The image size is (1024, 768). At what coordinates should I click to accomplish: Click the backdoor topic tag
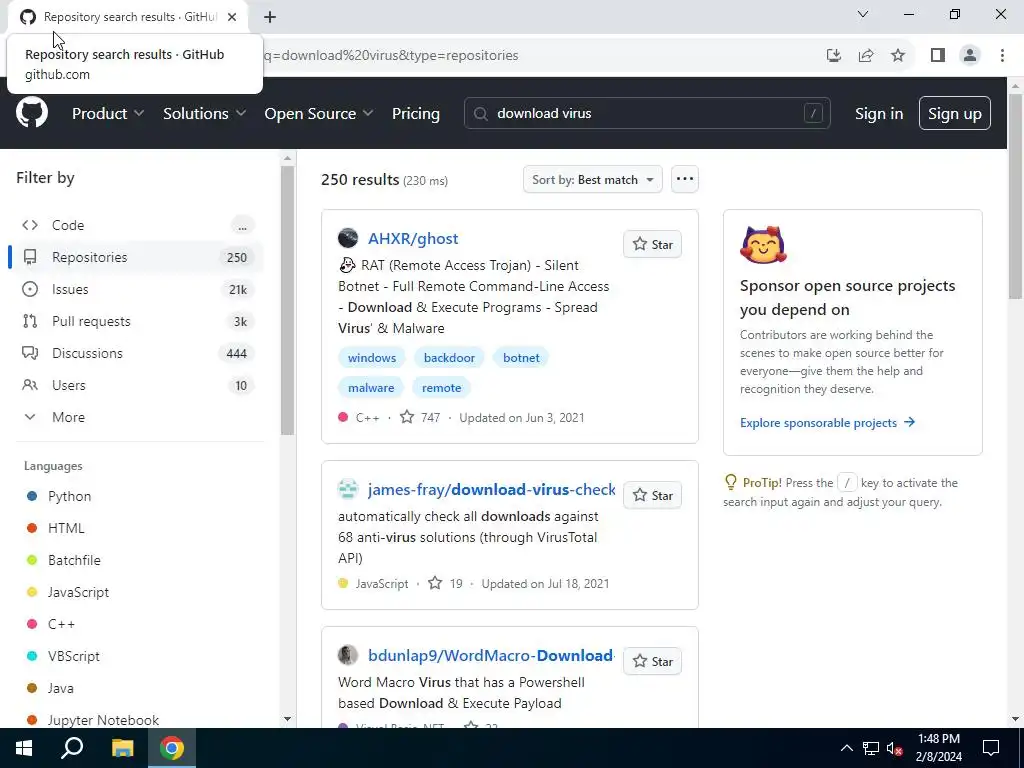pyautogui.click(x=449, y=358)
